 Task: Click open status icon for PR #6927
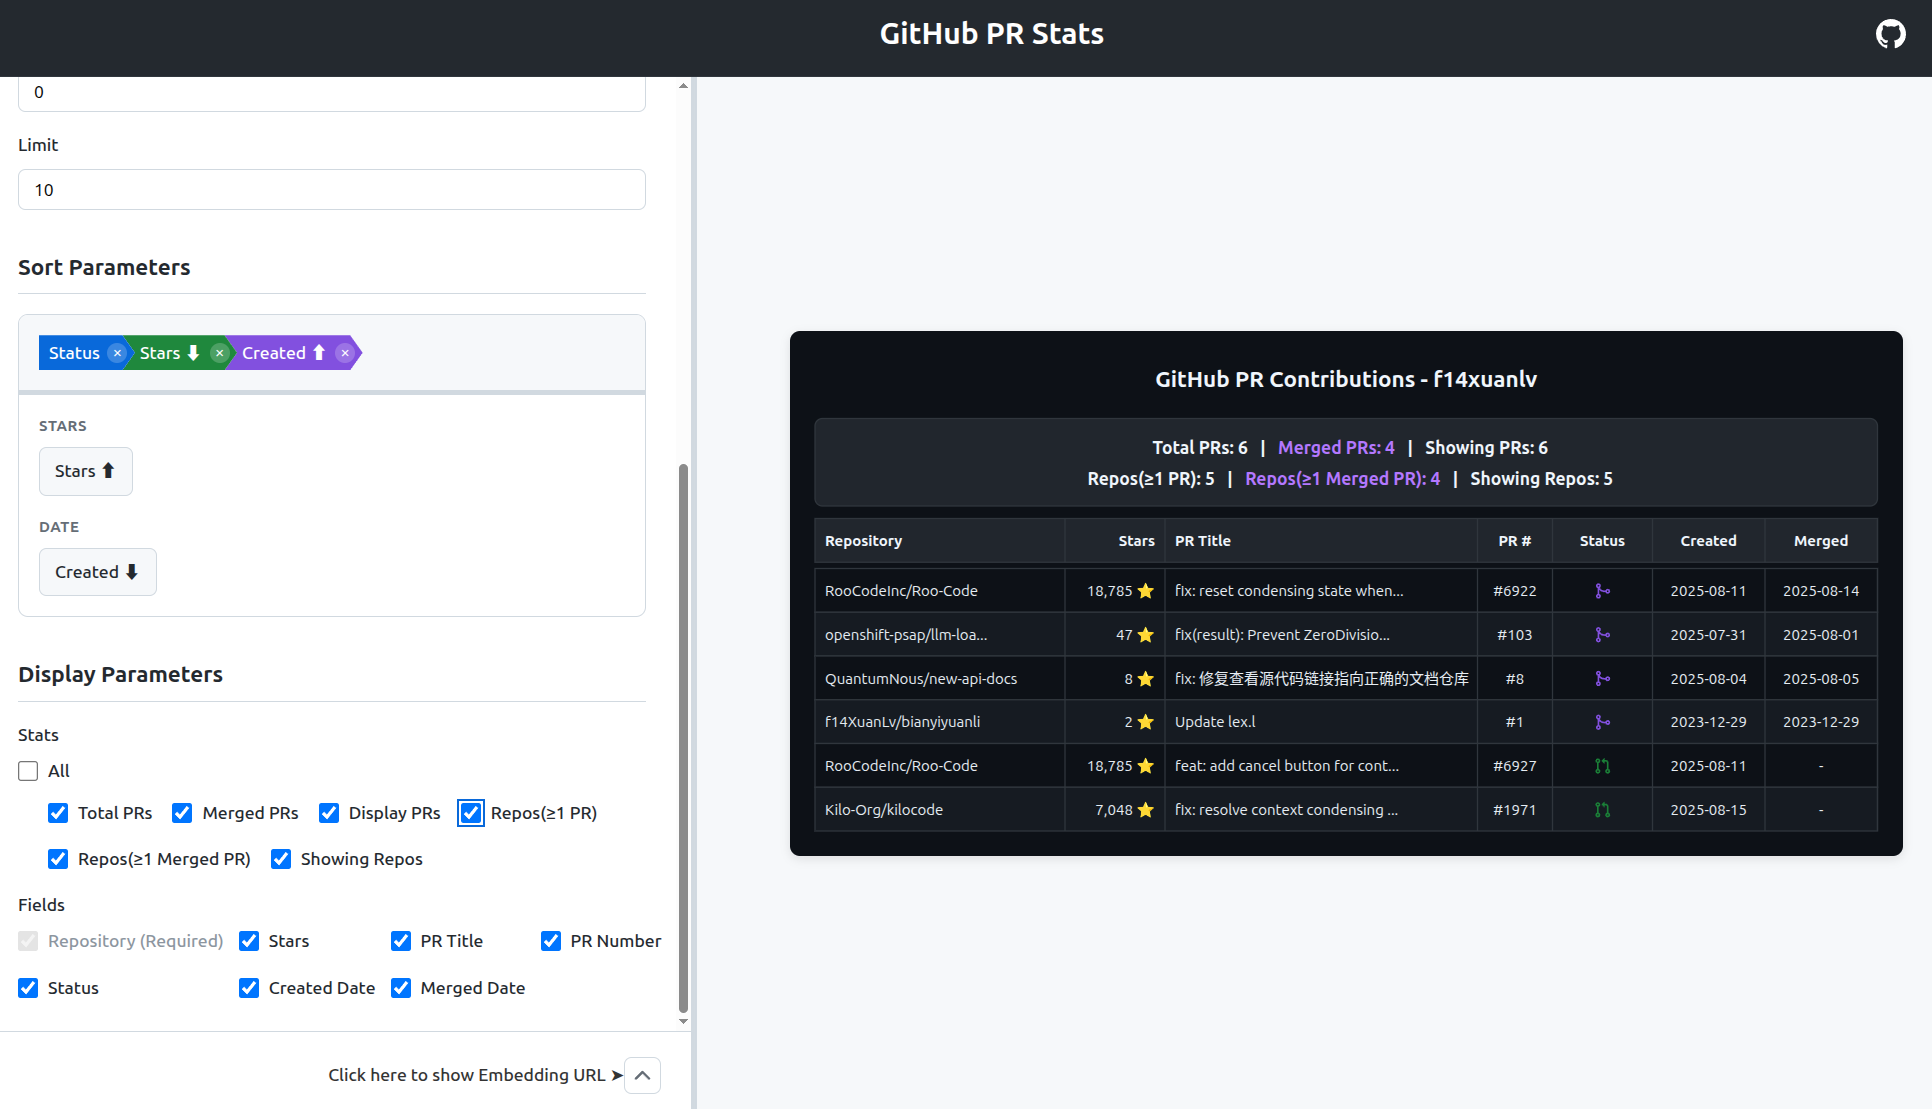coord(1602,766)
